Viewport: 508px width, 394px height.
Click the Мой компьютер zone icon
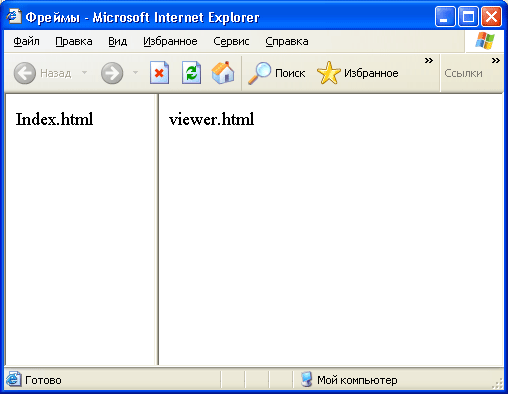tap(306, 379)
